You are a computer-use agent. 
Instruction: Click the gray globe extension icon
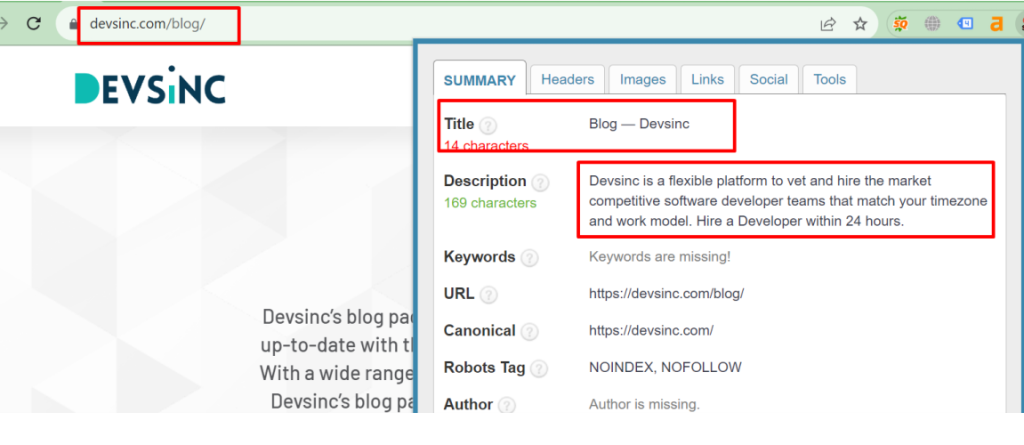point(933,24)
